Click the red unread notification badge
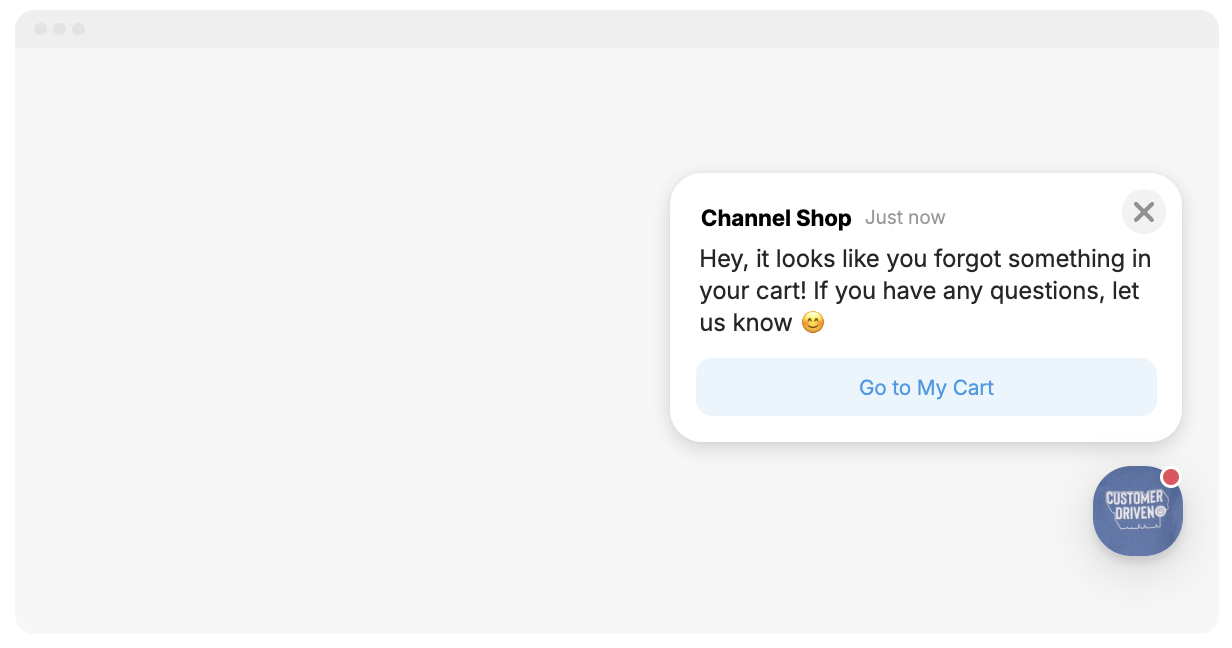Viewport: 1232px width, 648px height. [x=1170, y=477]
